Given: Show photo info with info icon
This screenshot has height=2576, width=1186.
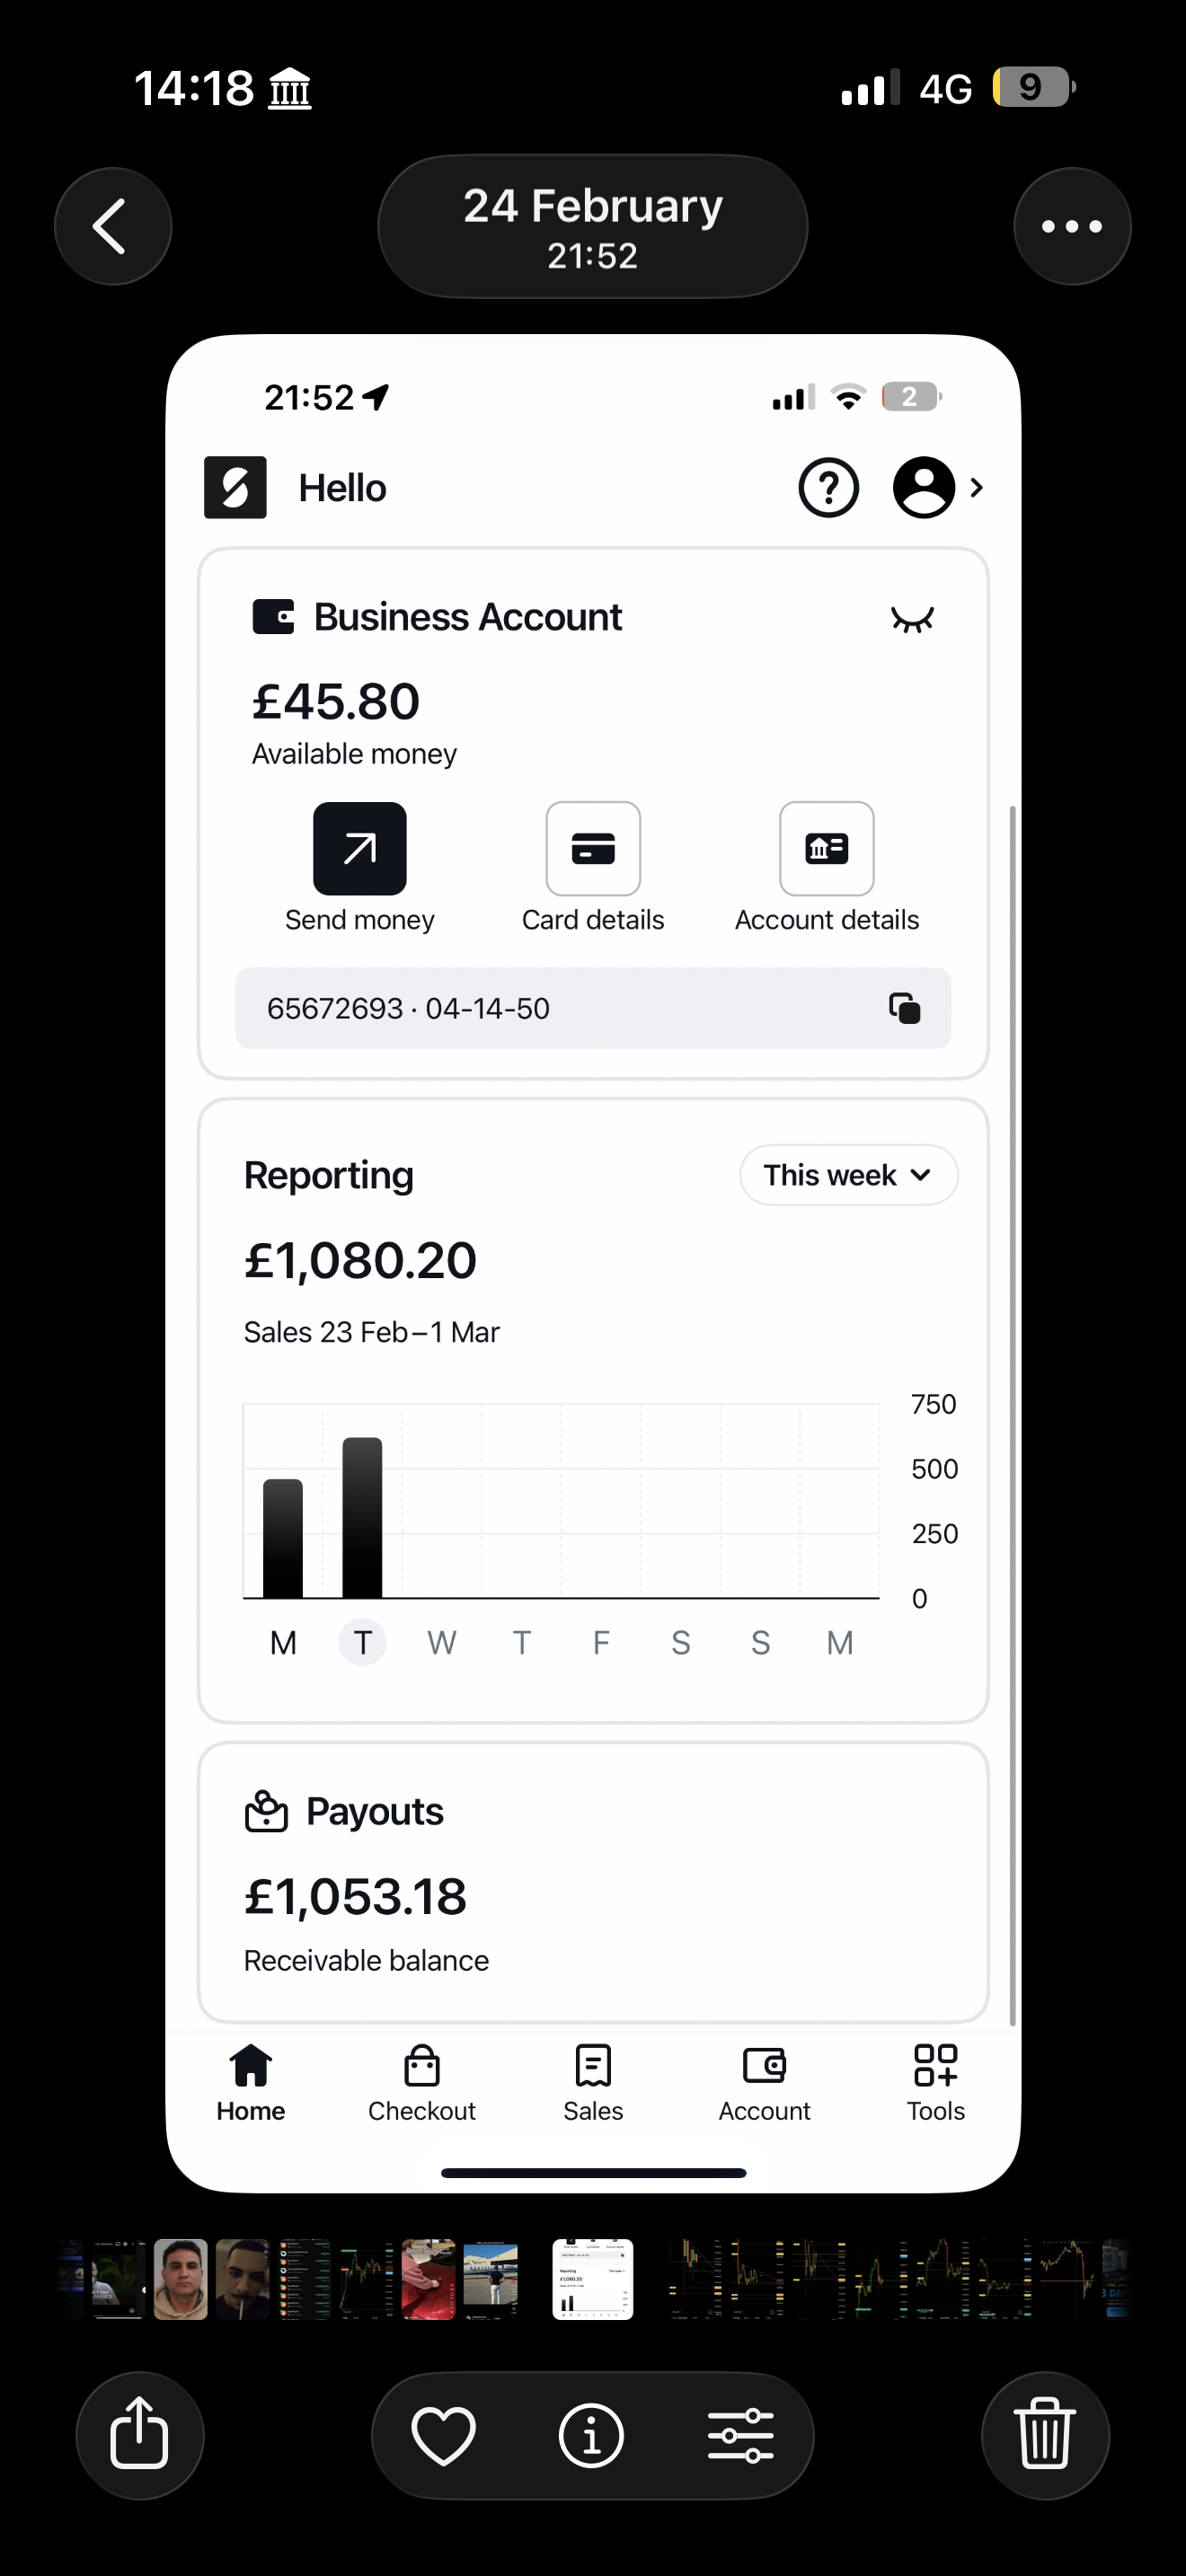Looking at the screenshot, I should pyautogui.click(x=591, y=2435).
